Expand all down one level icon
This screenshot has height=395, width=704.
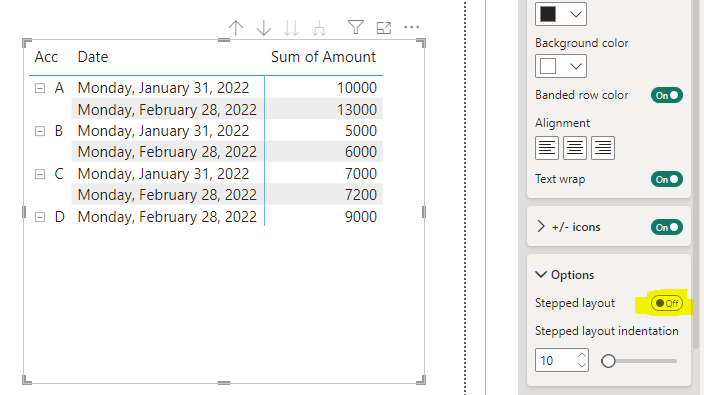(x=319, y=28)
